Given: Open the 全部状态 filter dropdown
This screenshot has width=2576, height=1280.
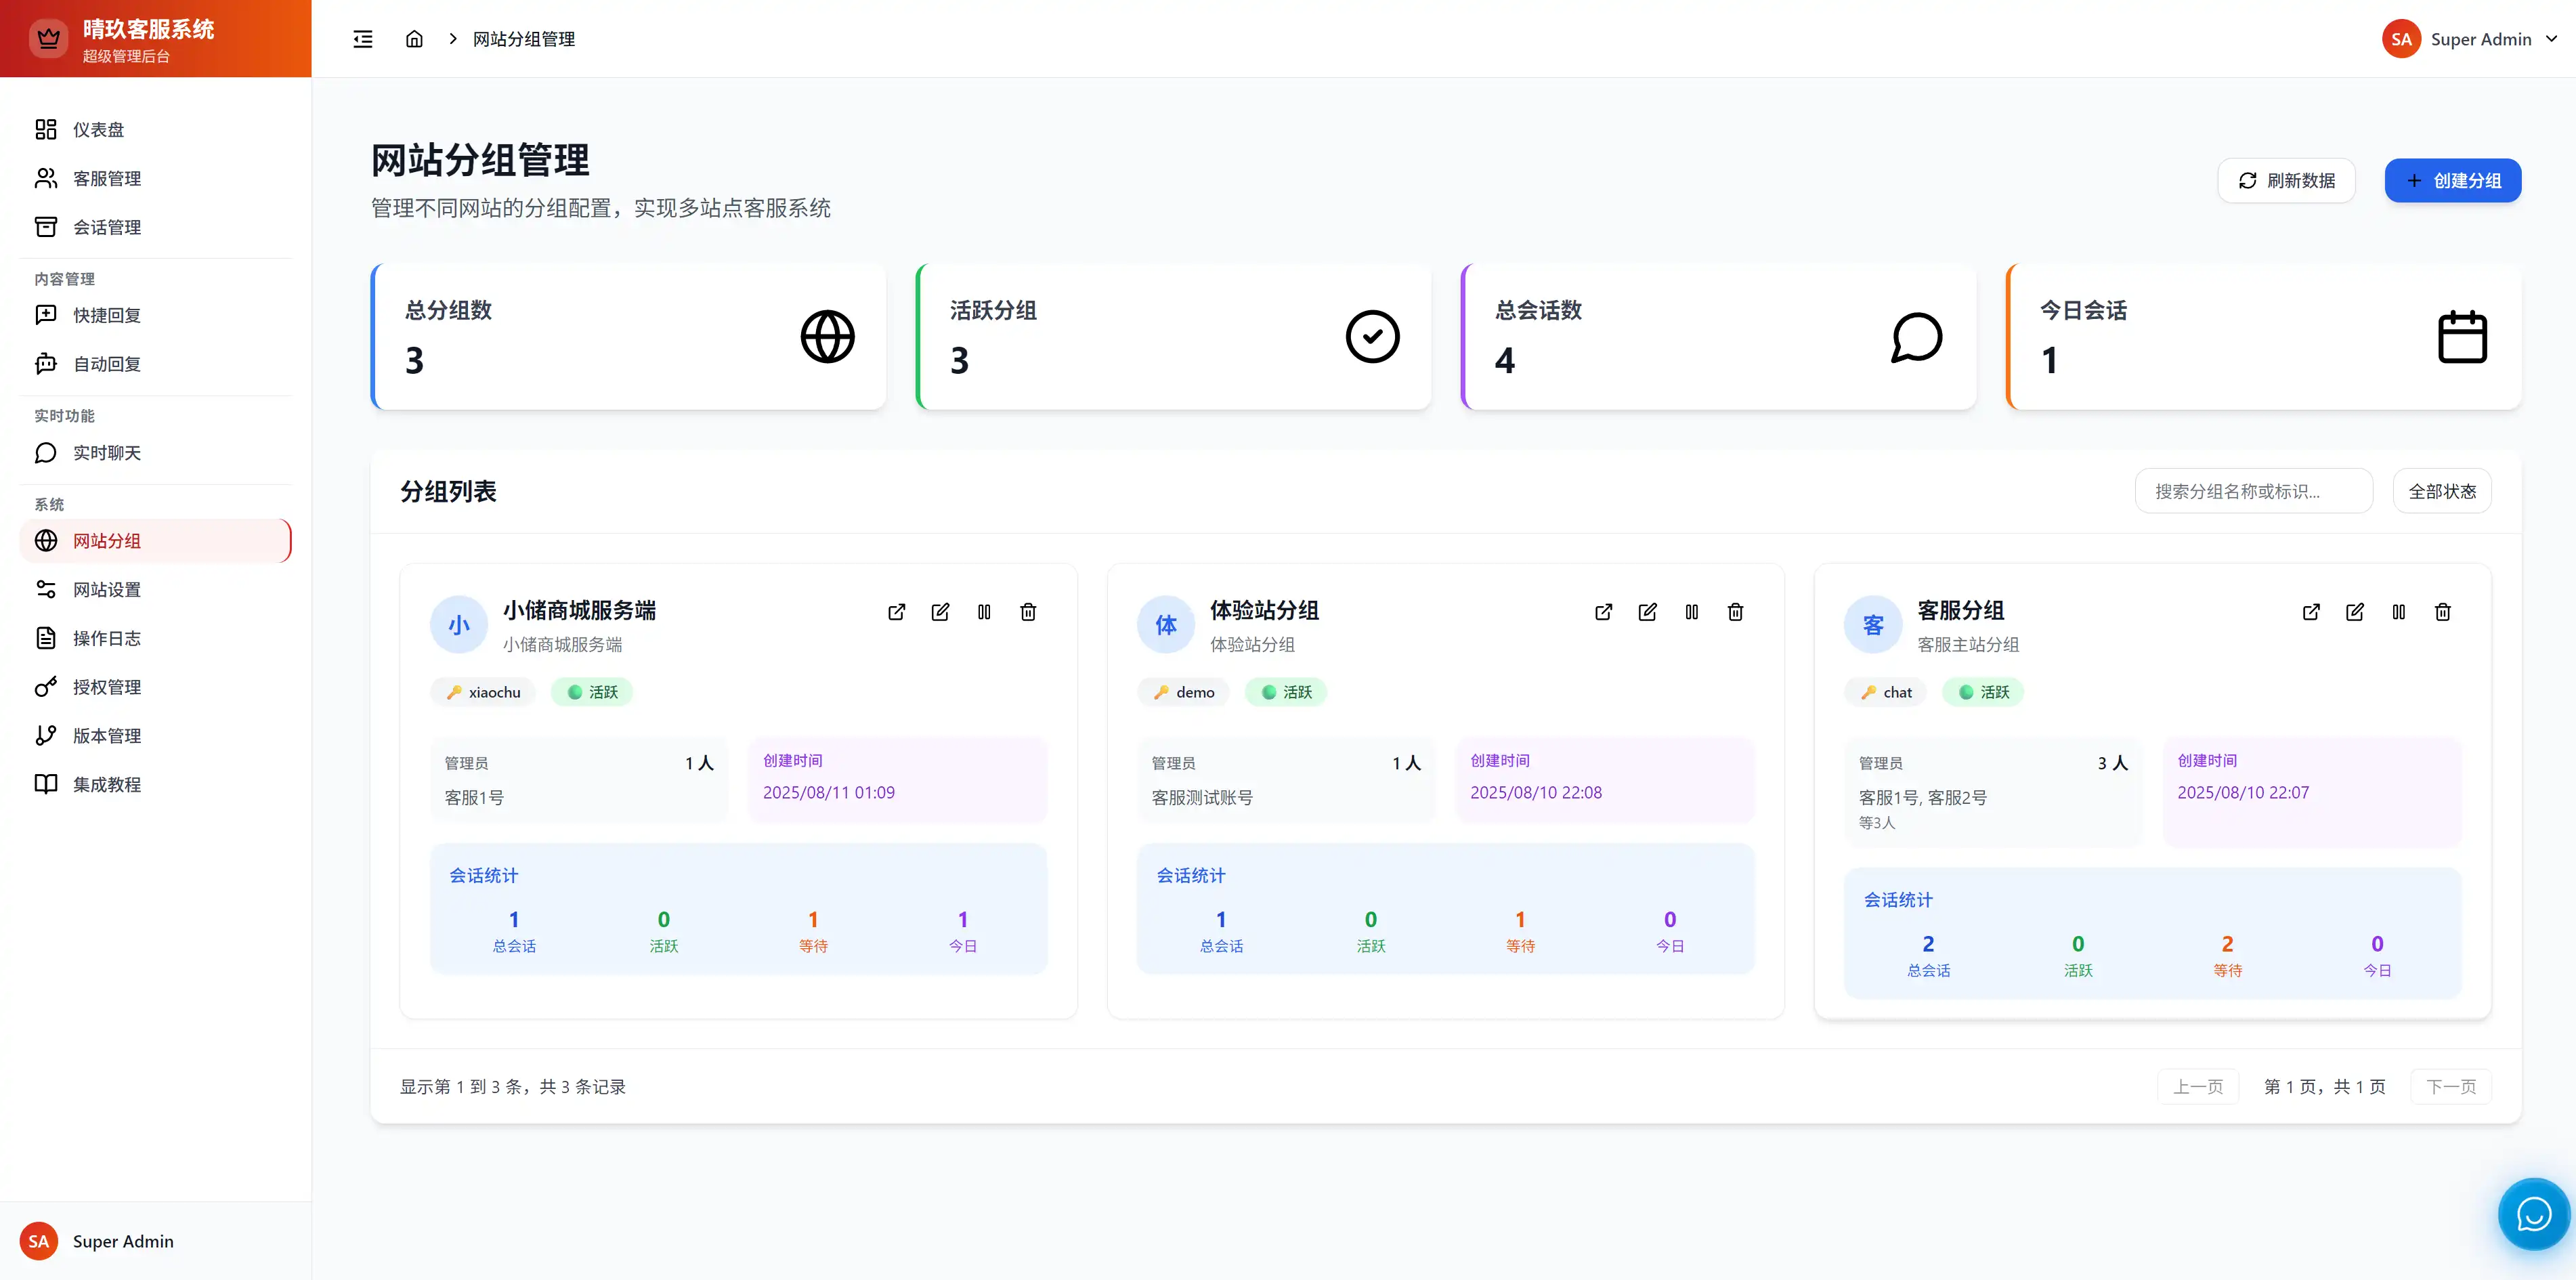Looking at the screenshot, I should coord(2441,491).
